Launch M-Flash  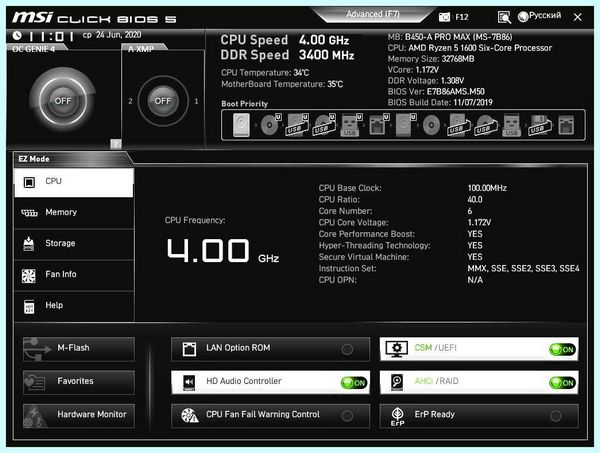click(x=78, y=349)
